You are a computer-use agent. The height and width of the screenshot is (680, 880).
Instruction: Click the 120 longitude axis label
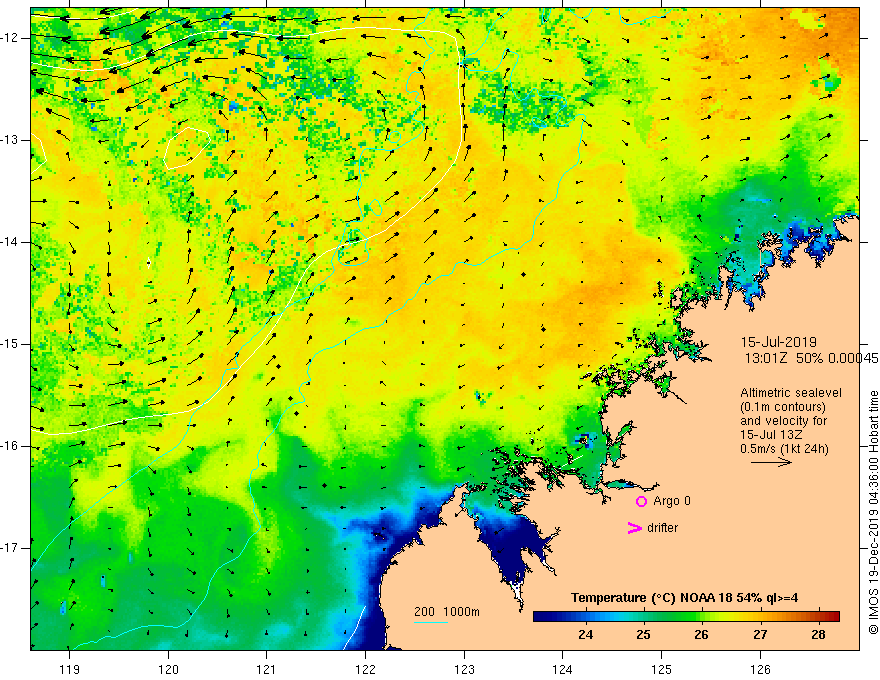pos(168,669)
